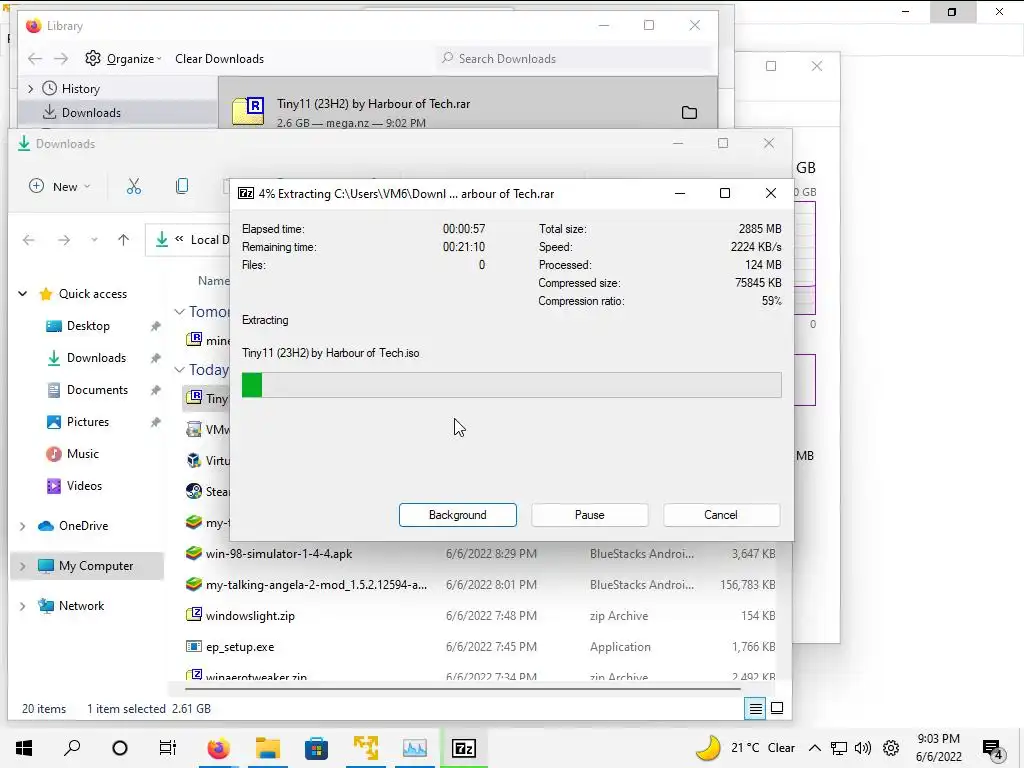Open containing folder for Tiny11 download
The width and height of the screenshot is (1024, 768).
[x=689, y=112]
